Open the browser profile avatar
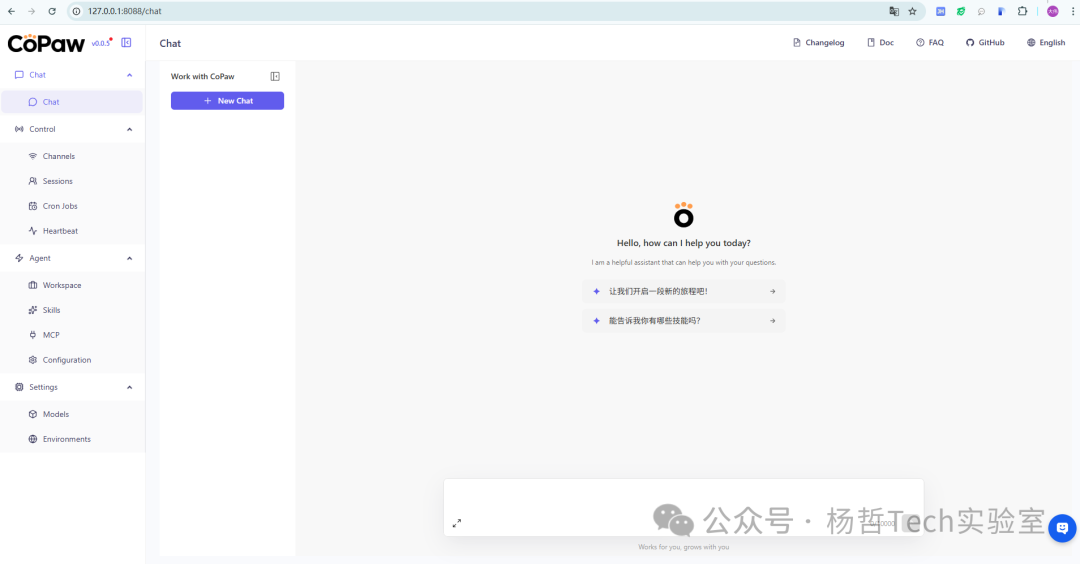Screen dimensions: 1080x564 point(1052,11)
